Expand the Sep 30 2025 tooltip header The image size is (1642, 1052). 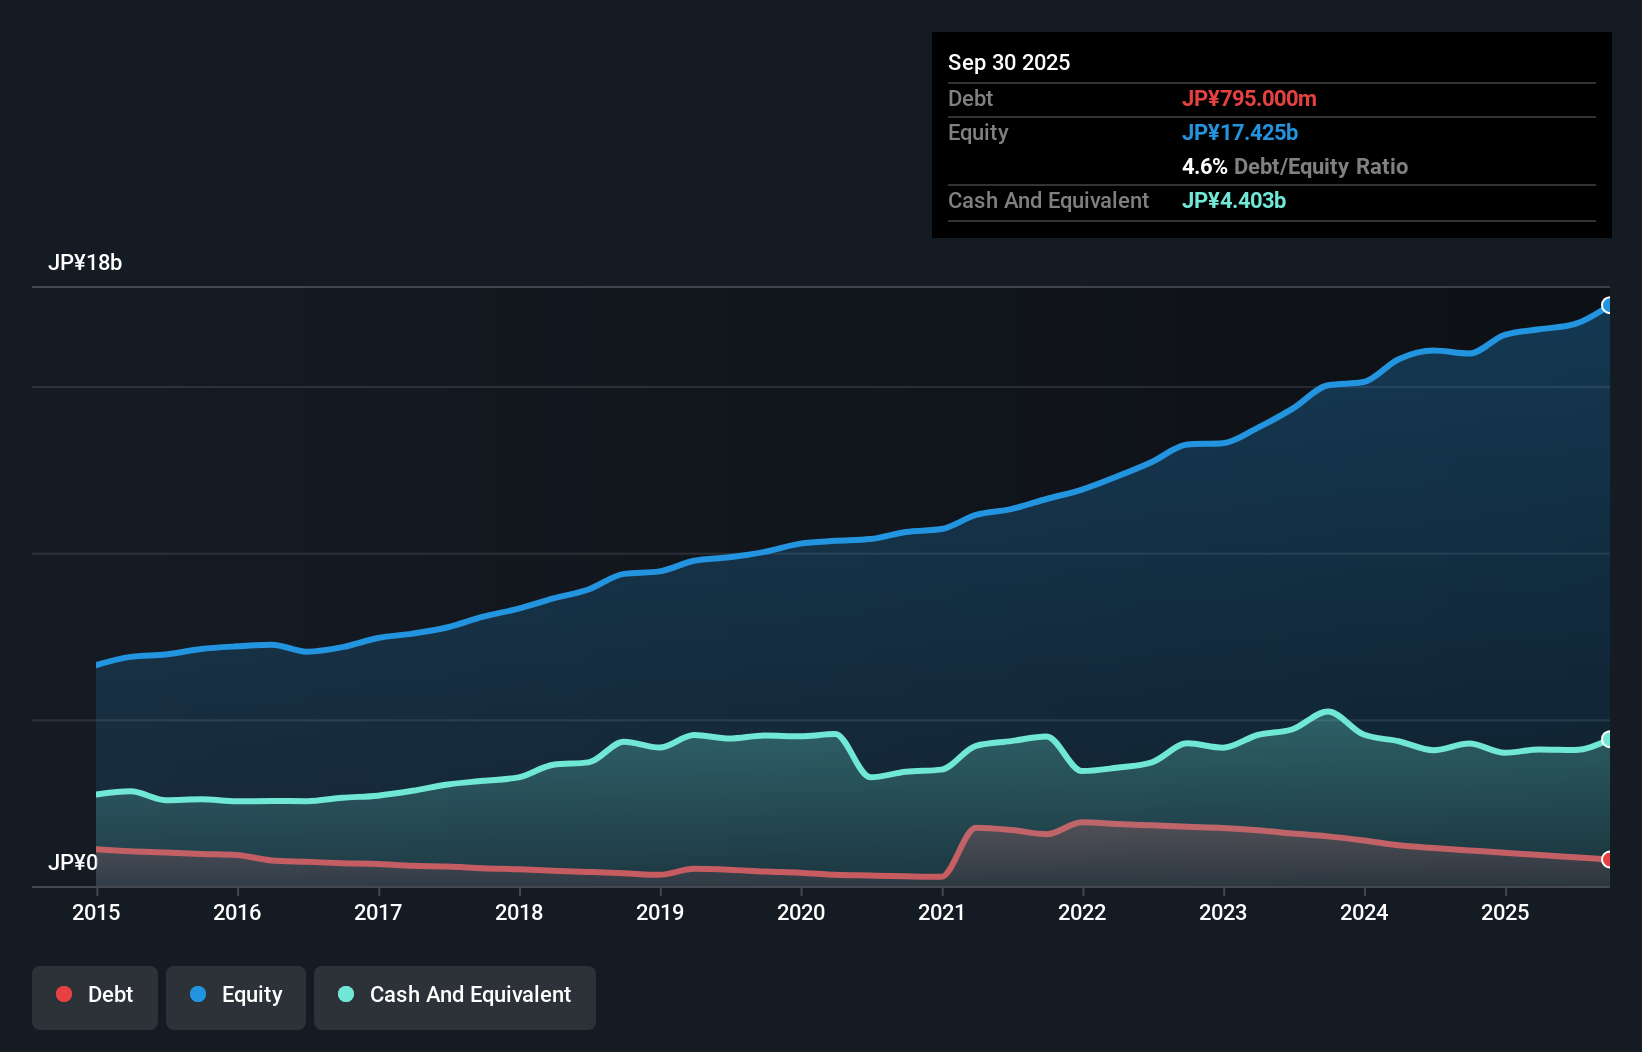point(1010,62)
